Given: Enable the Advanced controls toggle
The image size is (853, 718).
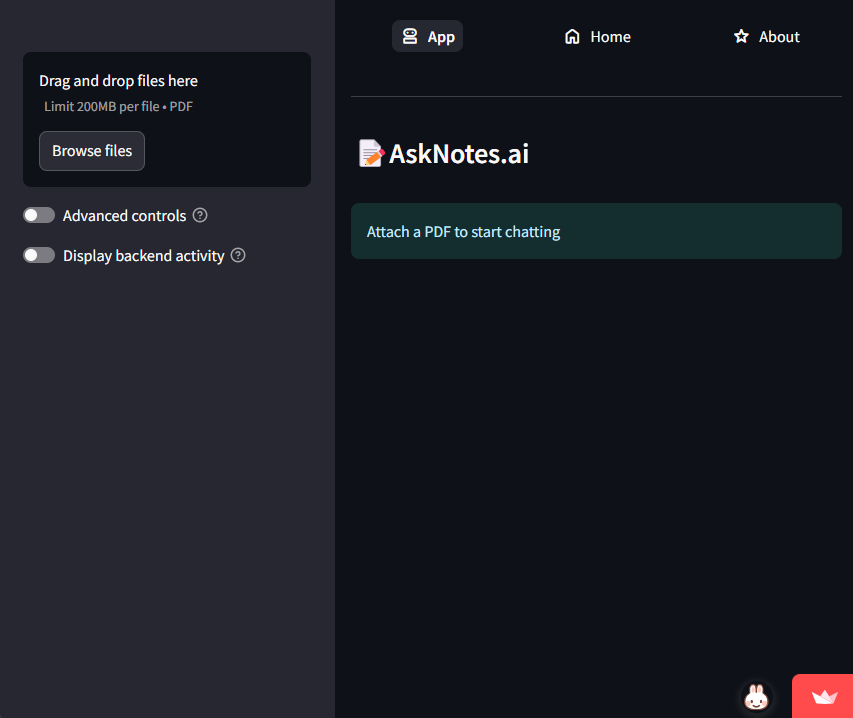Looking at the screenshot, I should click(39, 216).
